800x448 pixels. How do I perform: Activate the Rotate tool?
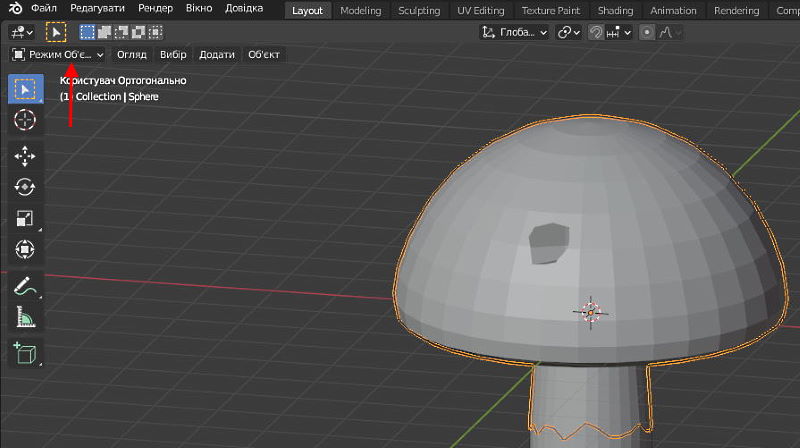pyautogui.click(x=25, y=187)
